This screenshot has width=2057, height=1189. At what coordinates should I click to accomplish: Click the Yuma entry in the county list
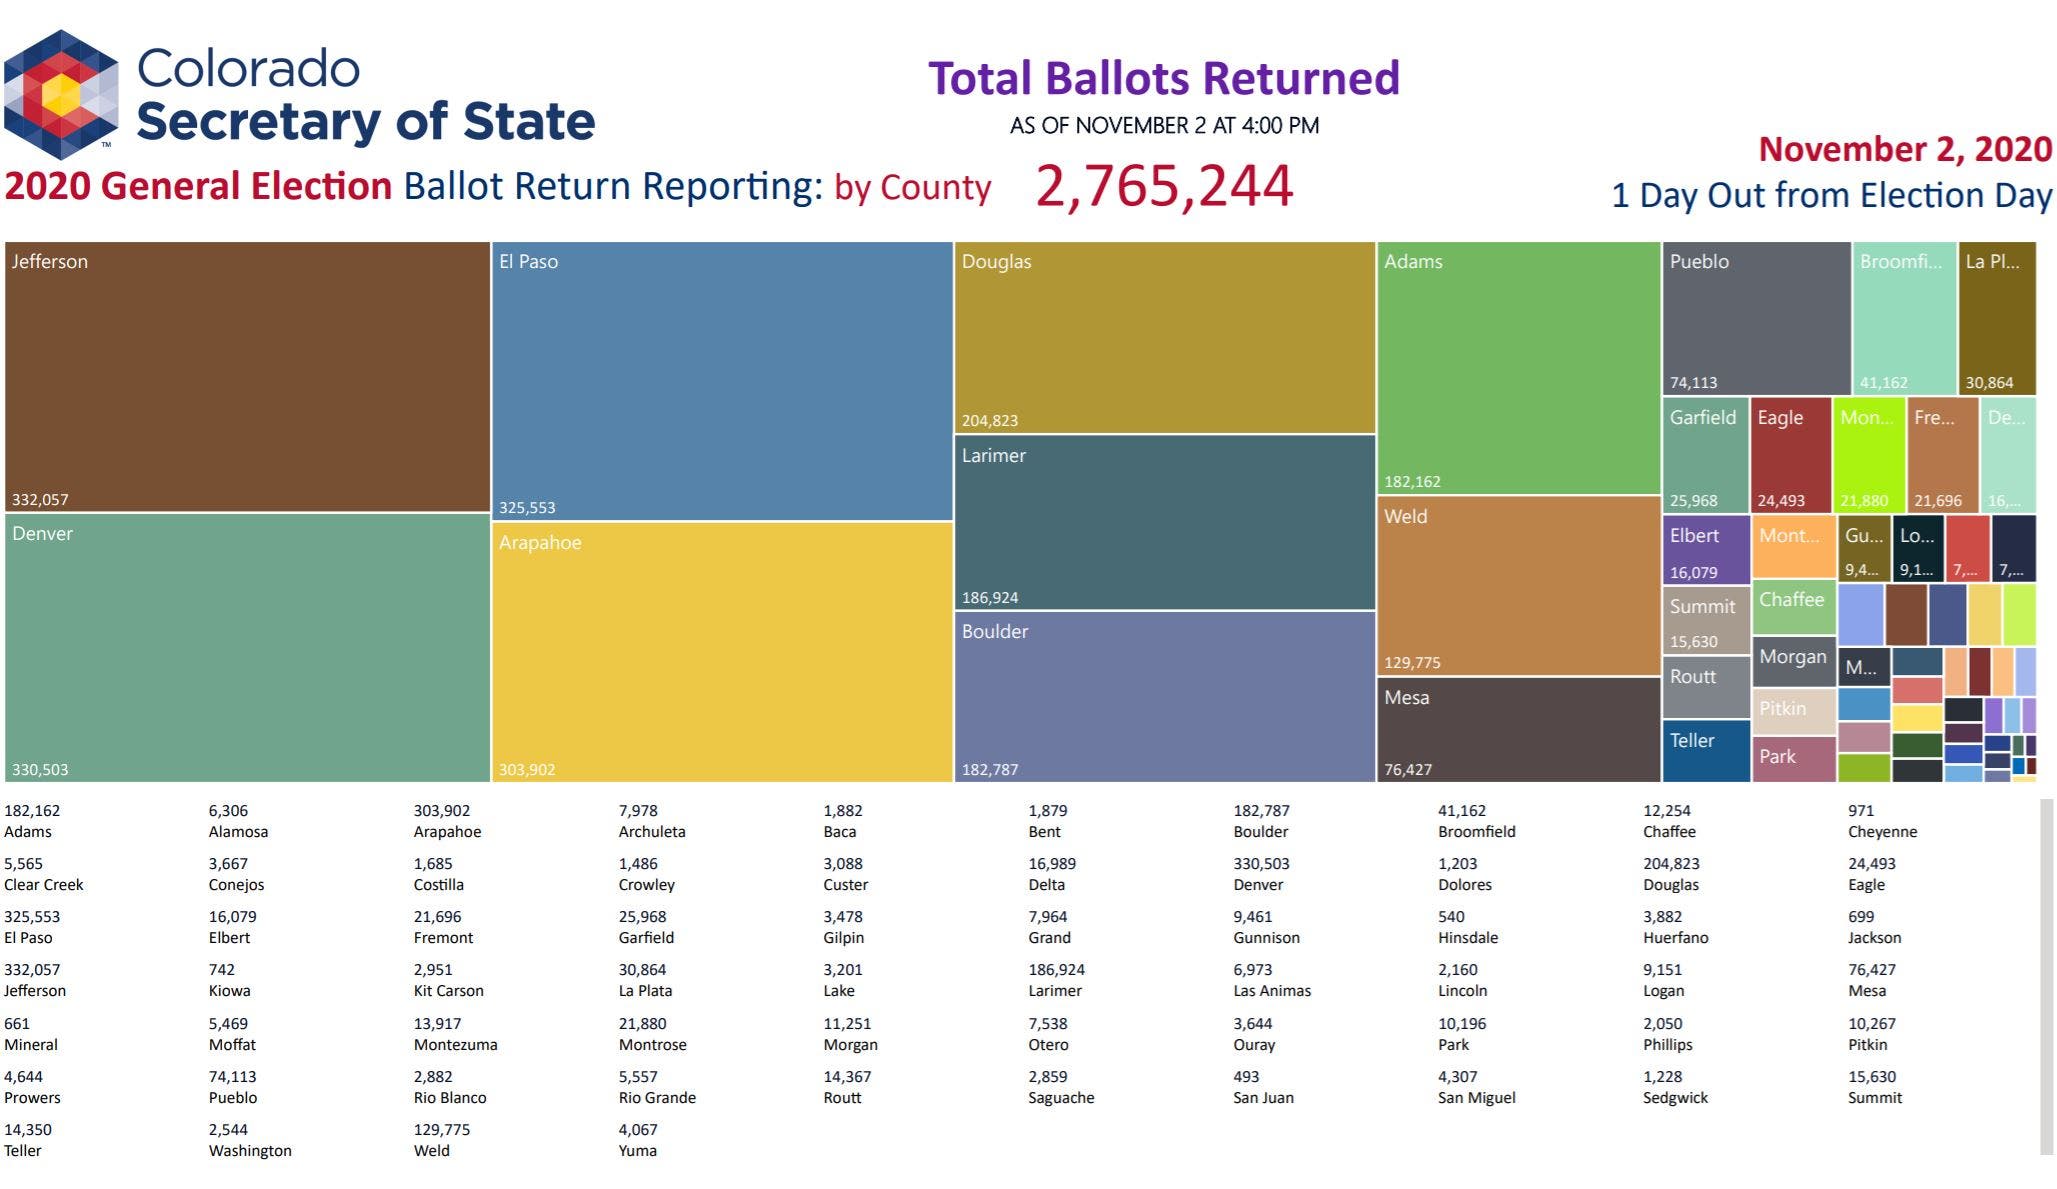point(638,1141)
